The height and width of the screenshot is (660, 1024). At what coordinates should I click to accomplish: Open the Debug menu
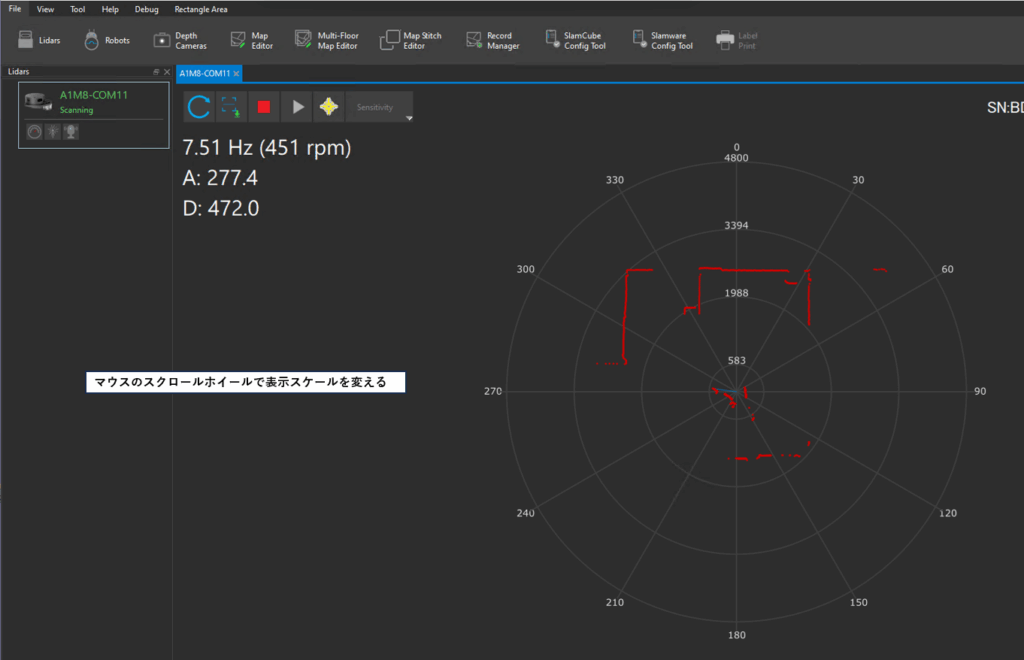coord(146,9)
